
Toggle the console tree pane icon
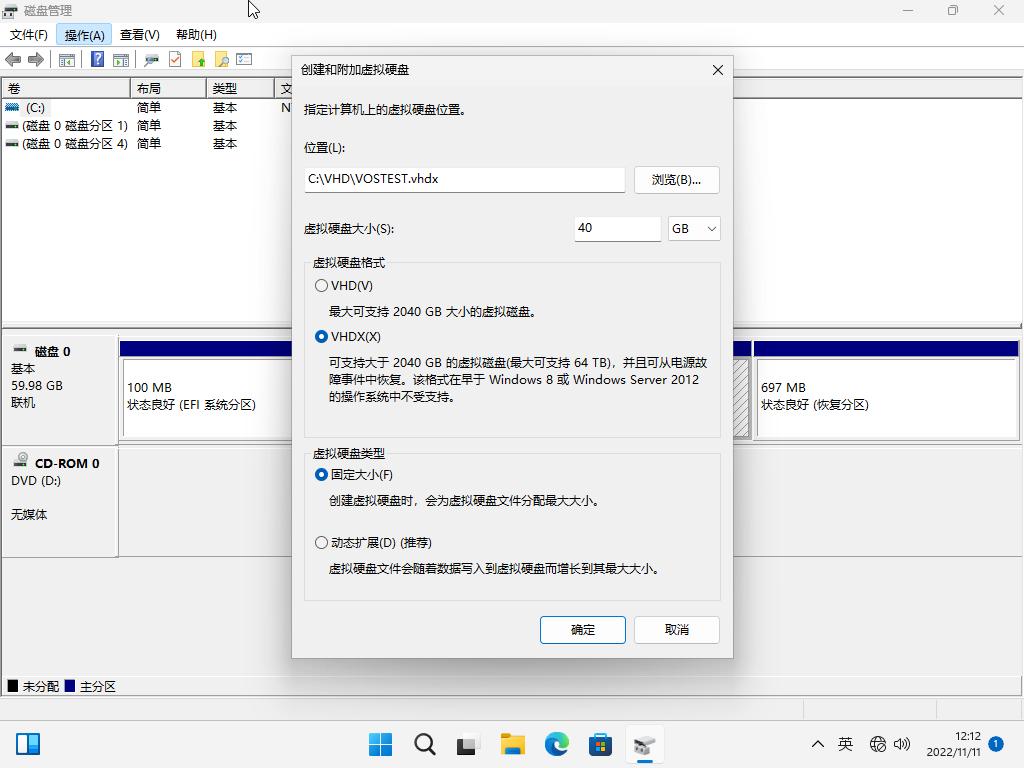pos(66,59)
